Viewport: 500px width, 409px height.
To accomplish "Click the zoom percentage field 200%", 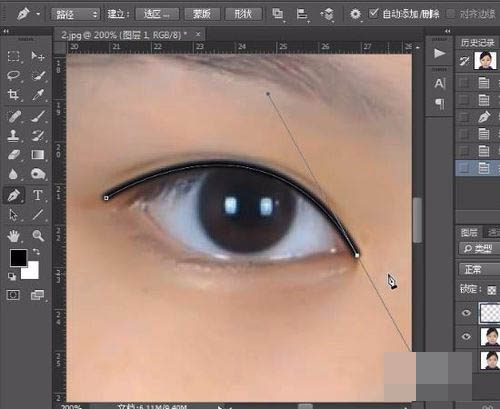I will [x=71, y=406].
